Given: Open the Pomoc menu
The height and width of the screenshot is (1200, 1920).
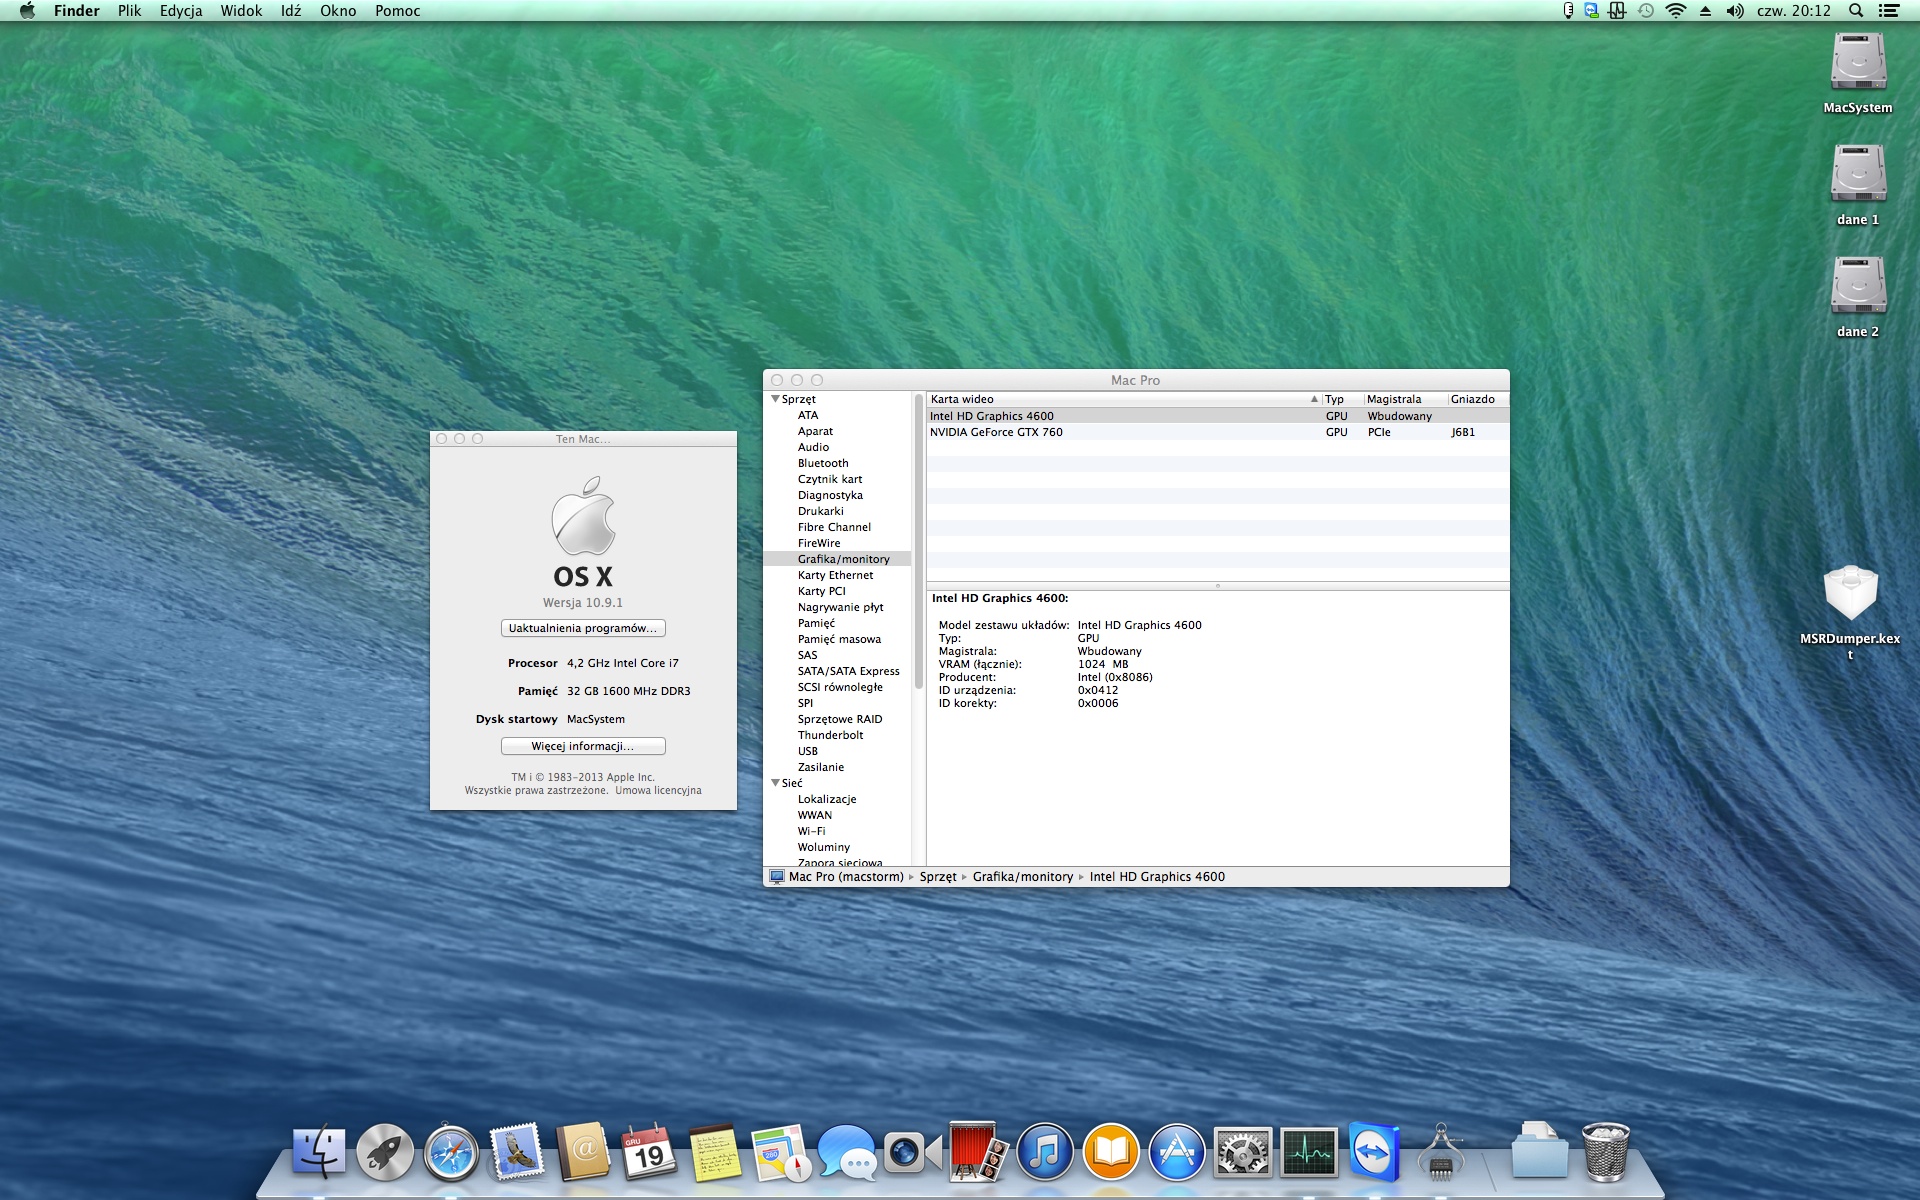Looking at the screenshot, I should [x=397, y=11].
